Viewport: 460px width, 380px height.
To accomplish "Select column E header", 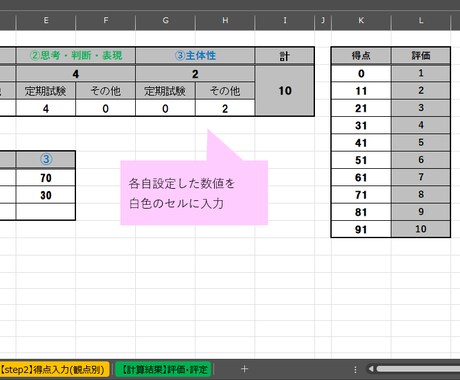I will point(46,21).
